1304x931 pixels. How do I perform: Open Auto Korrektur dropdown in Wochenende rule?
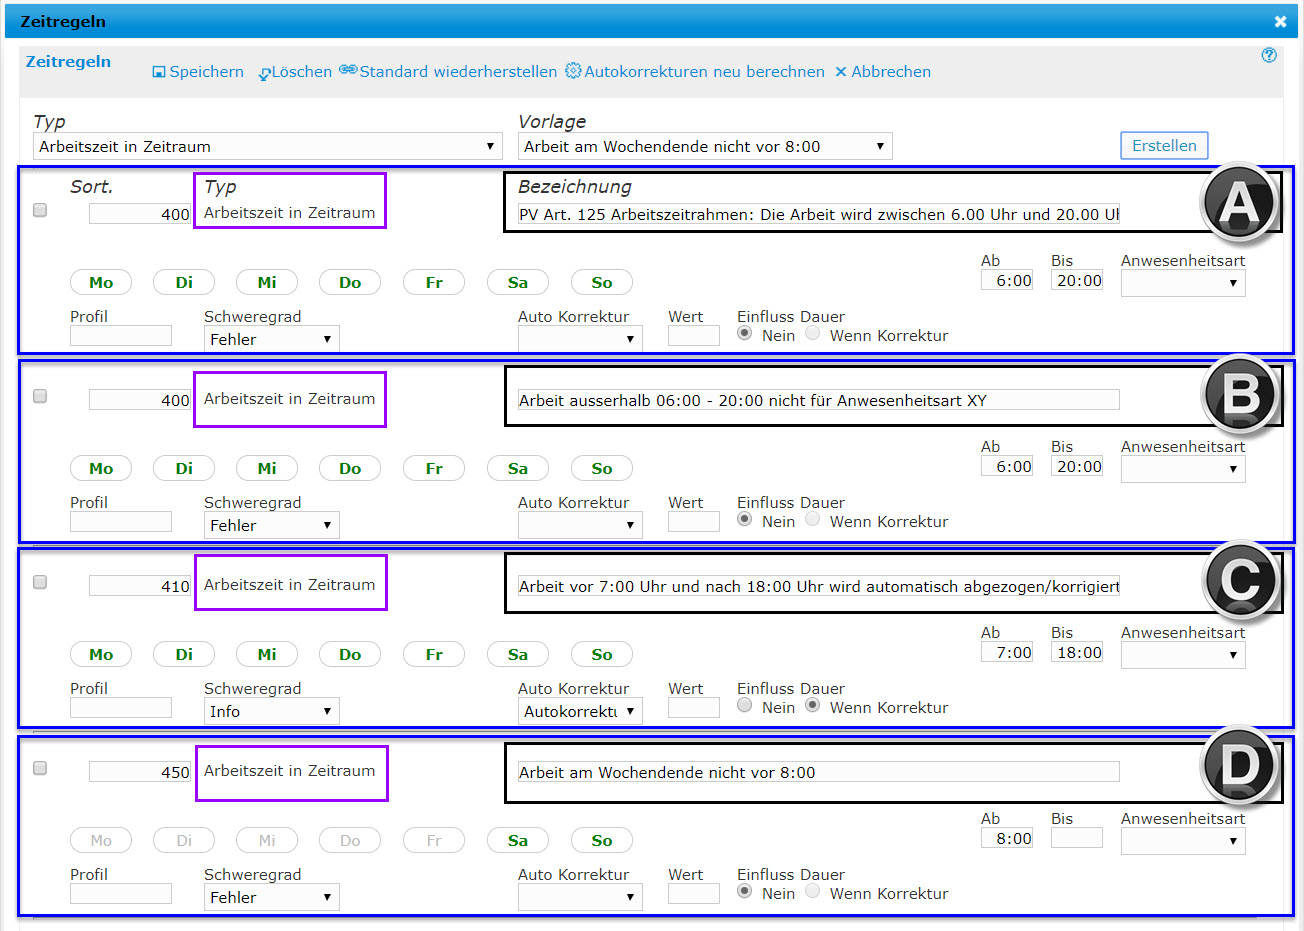[x=580, y=897]
